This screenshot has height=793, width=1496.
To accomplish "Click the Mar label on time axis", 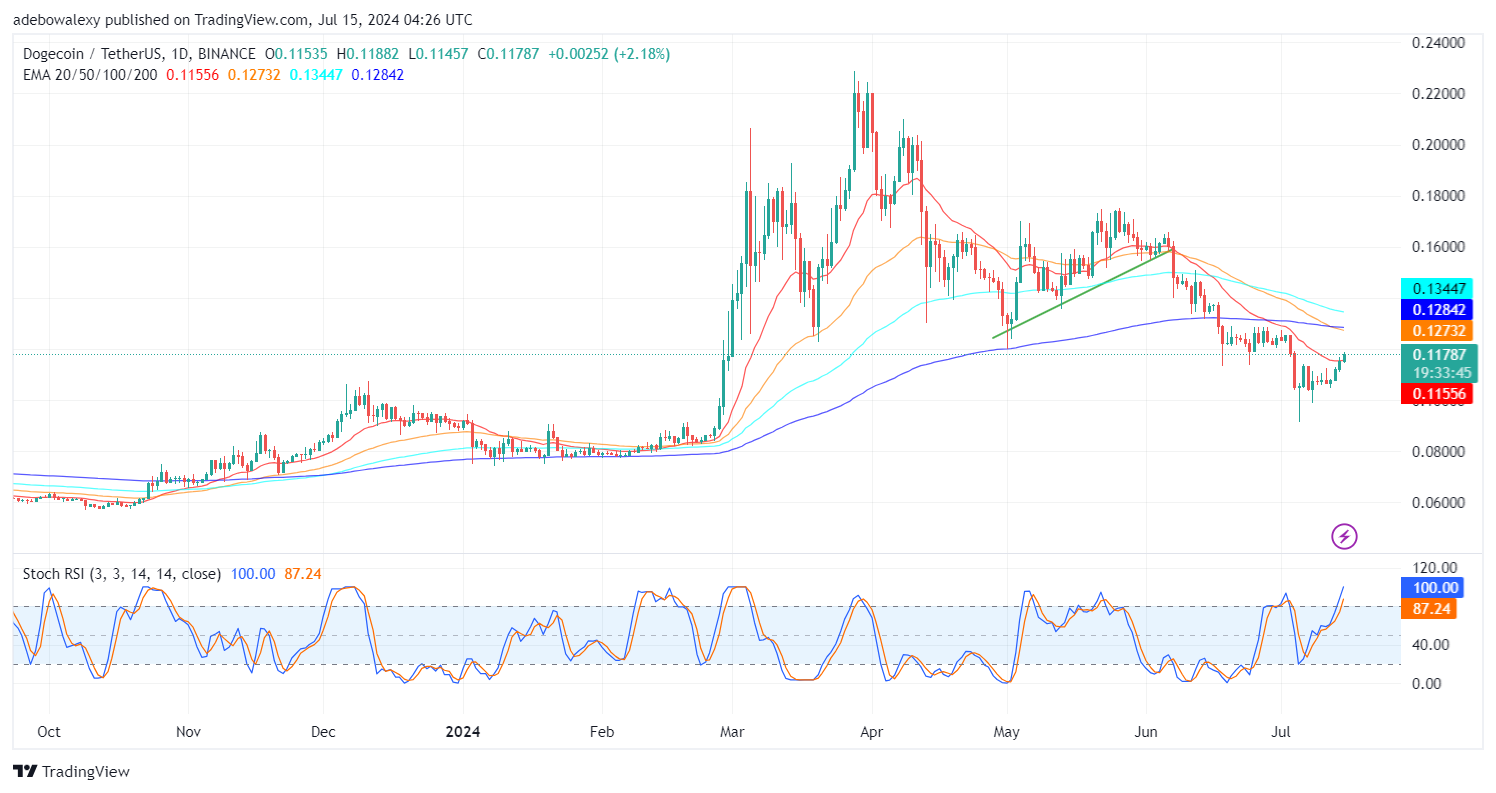I will [733, 732].
